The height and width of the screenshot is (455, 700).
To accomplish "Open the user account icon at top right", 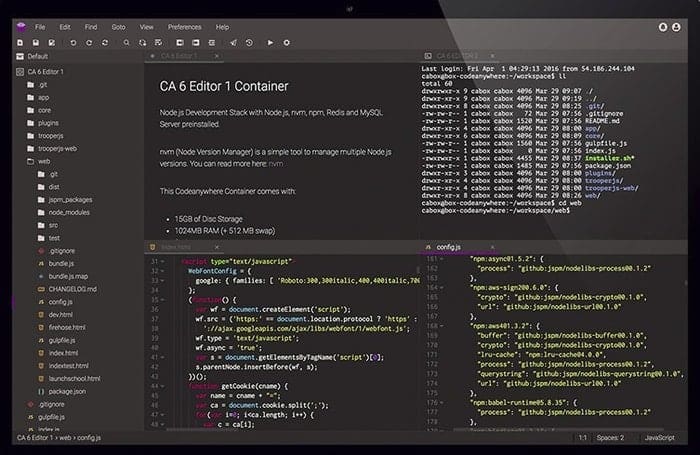I will [x=676, y=27].
